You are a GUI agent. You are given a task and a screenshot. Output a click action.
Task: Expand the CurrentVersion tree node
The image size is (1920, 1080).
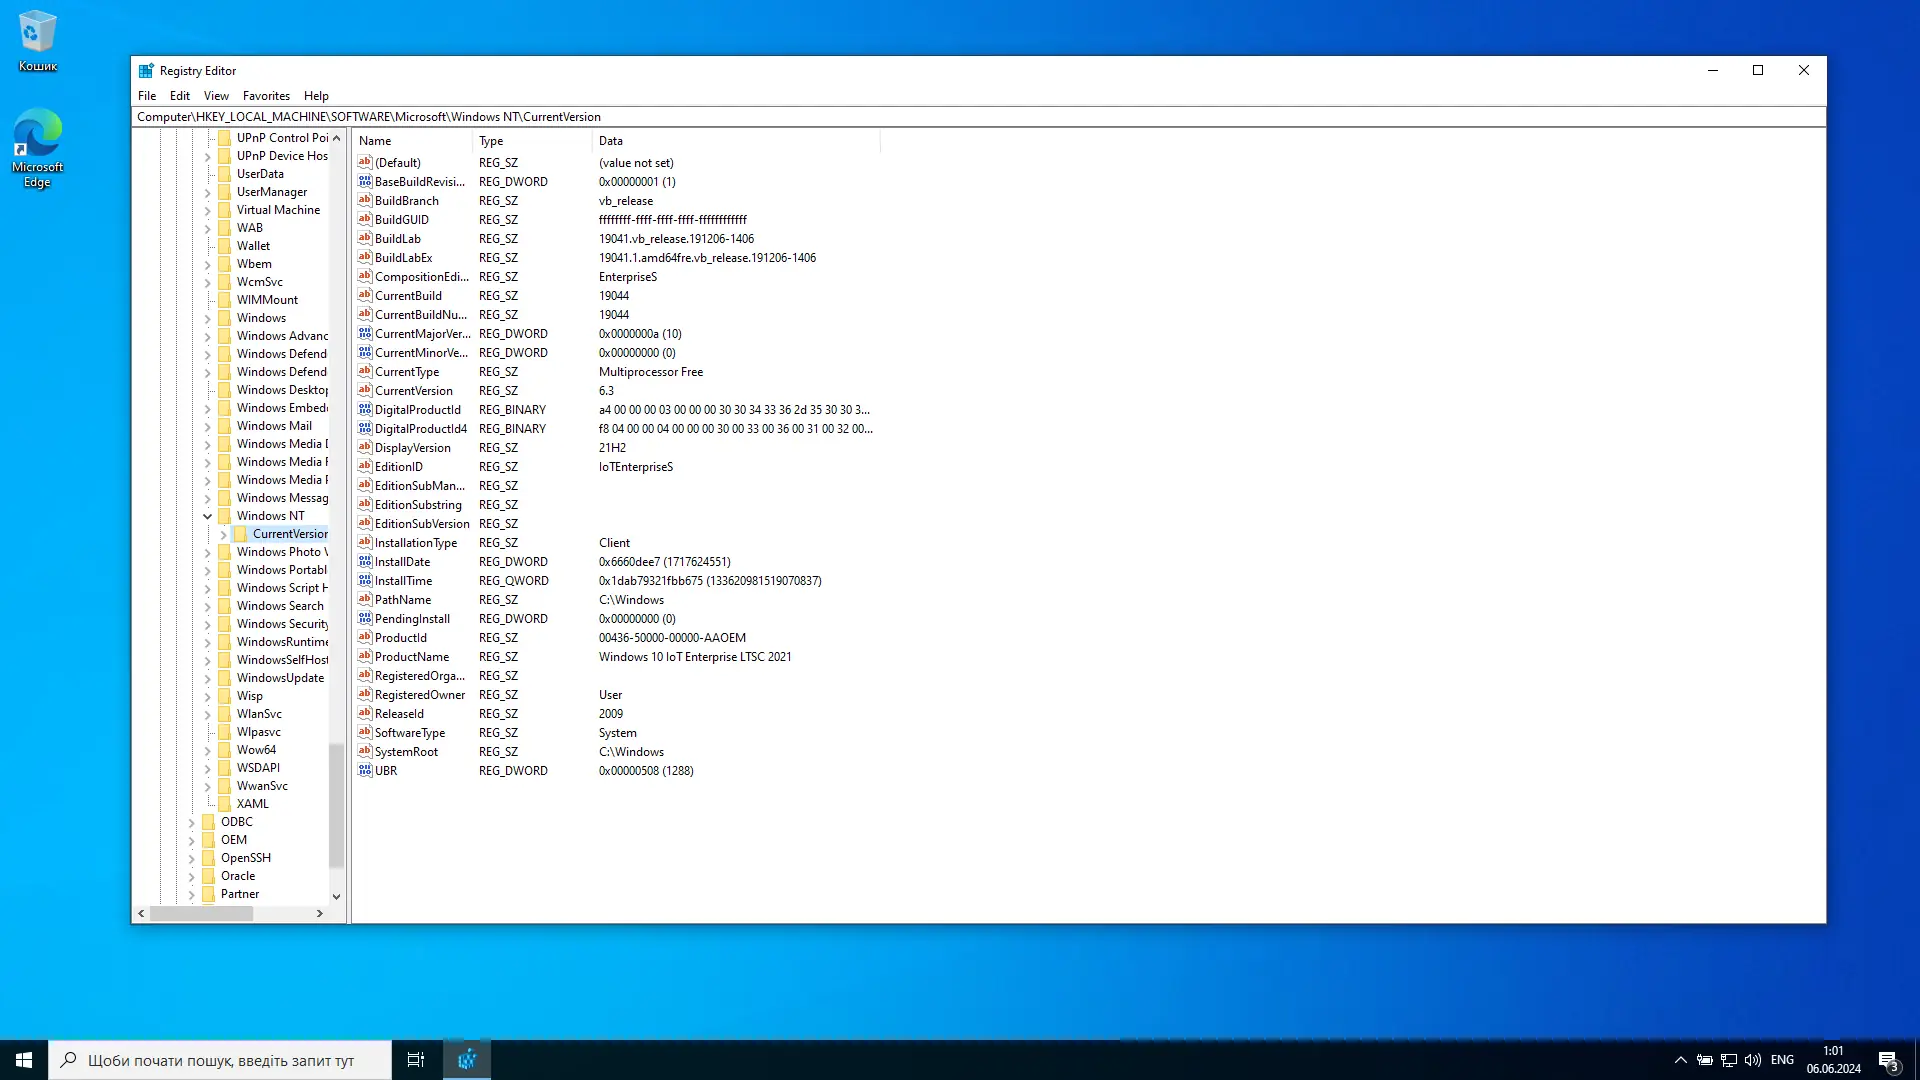pos(224,534)
